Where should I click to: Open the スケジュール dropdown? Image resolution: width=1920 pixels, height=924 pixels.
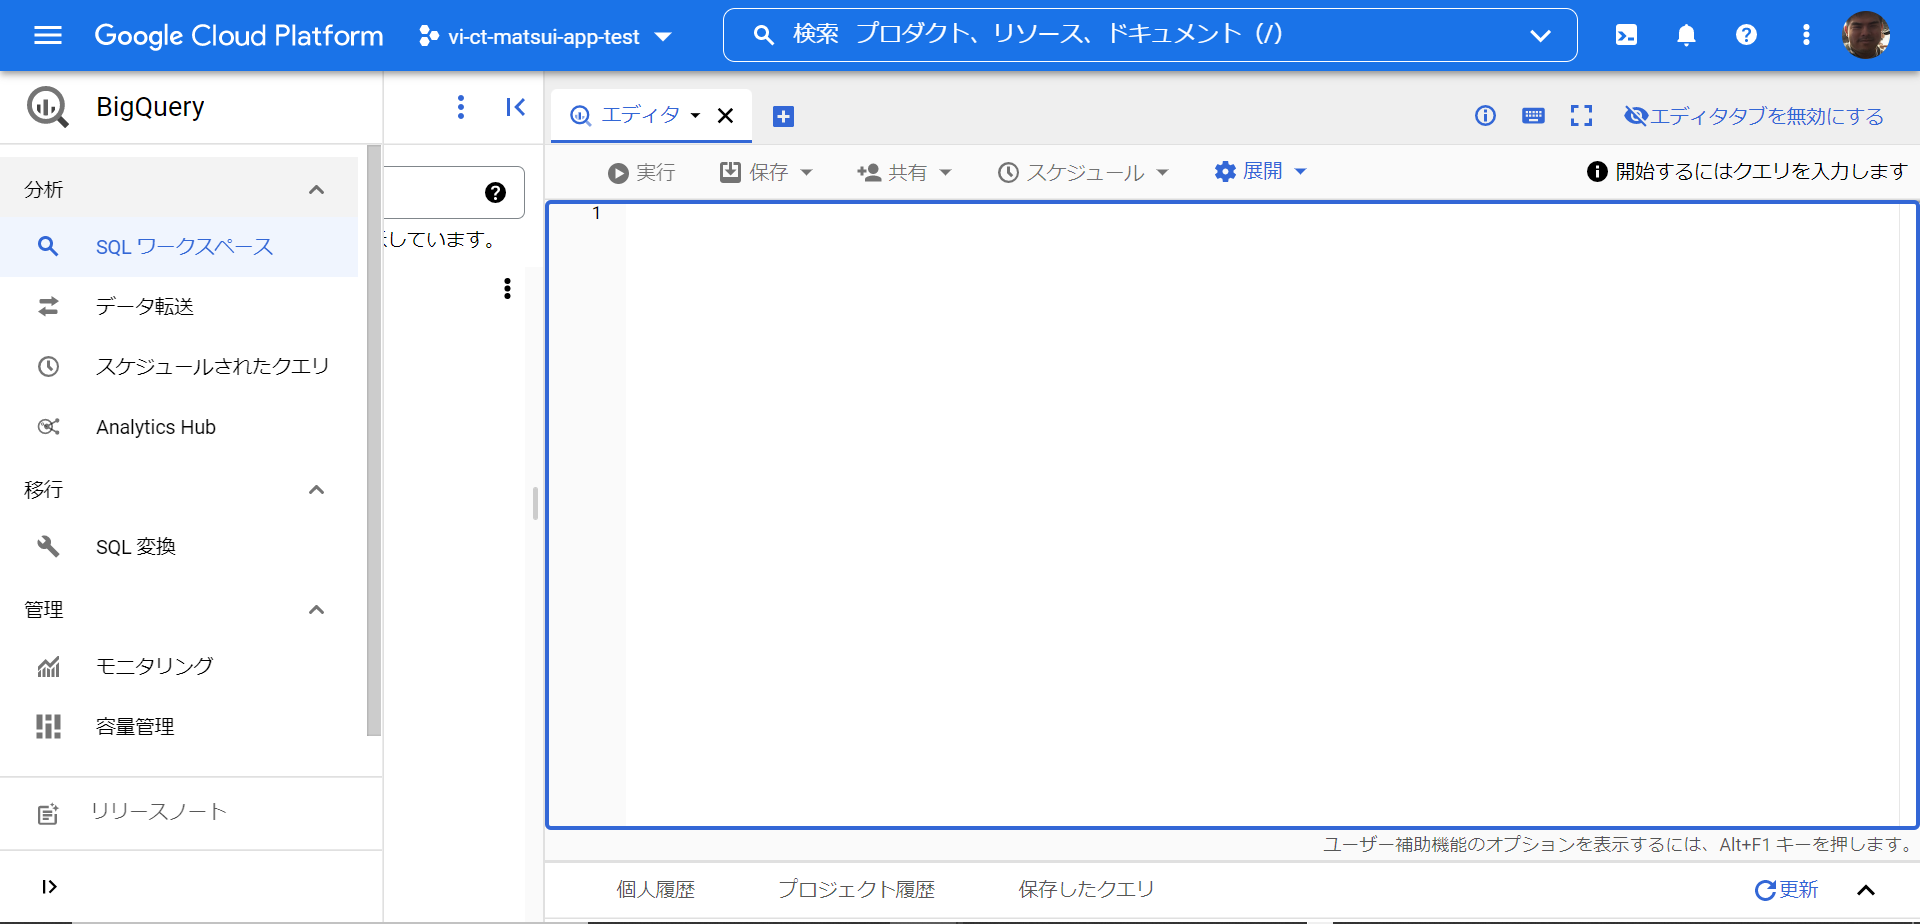click(x=1083, y=173)
